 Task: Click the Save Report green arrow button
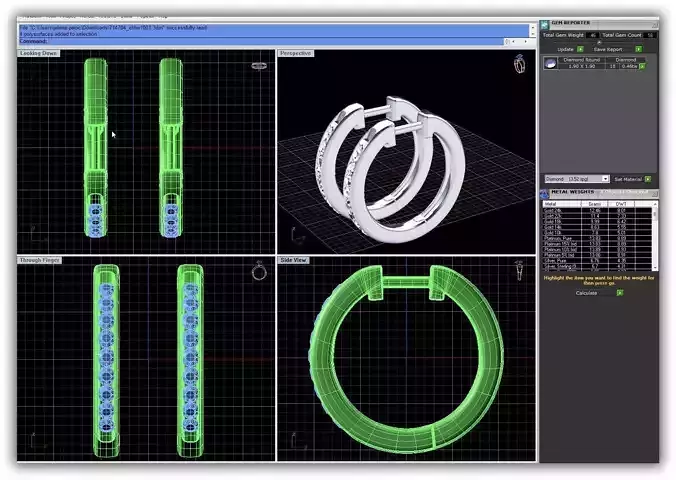tap(638, 49)
